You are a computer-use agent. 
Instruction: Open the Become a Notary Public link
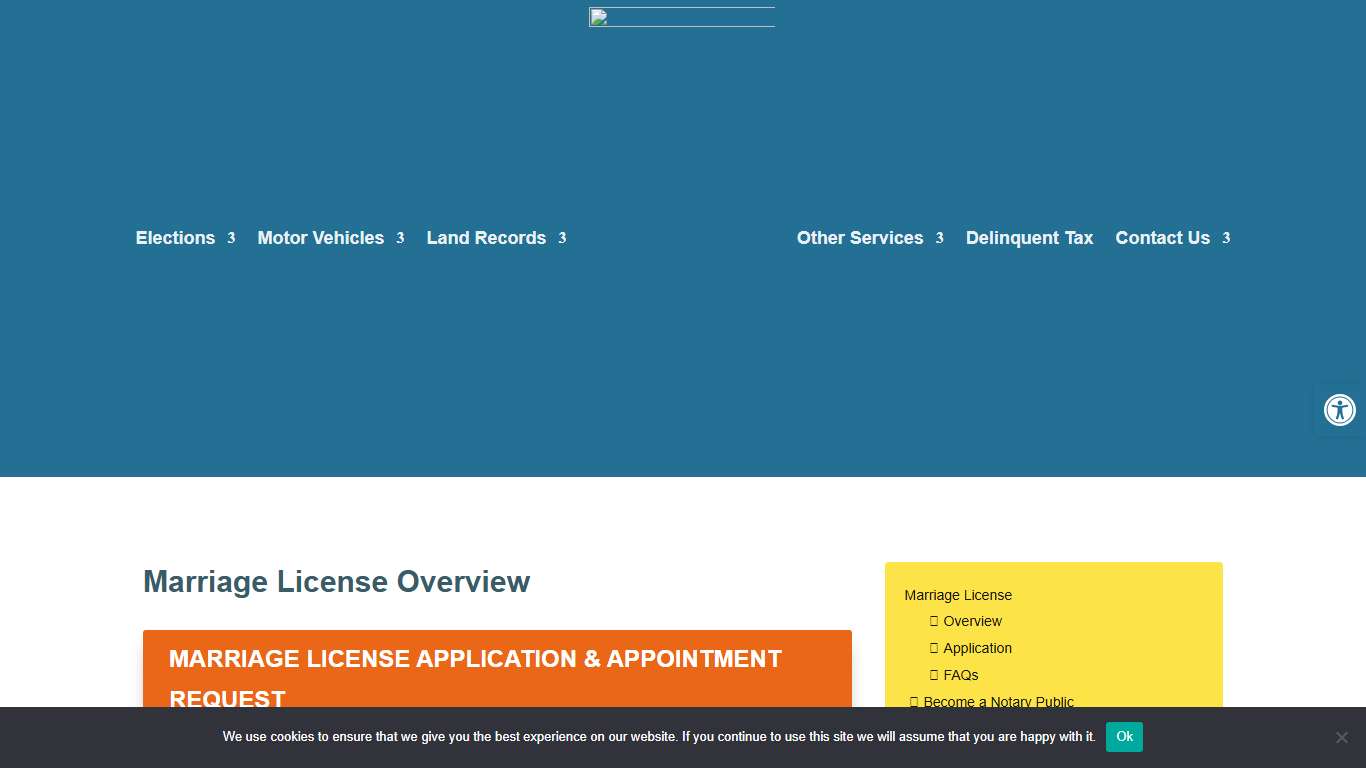(998, 702)
